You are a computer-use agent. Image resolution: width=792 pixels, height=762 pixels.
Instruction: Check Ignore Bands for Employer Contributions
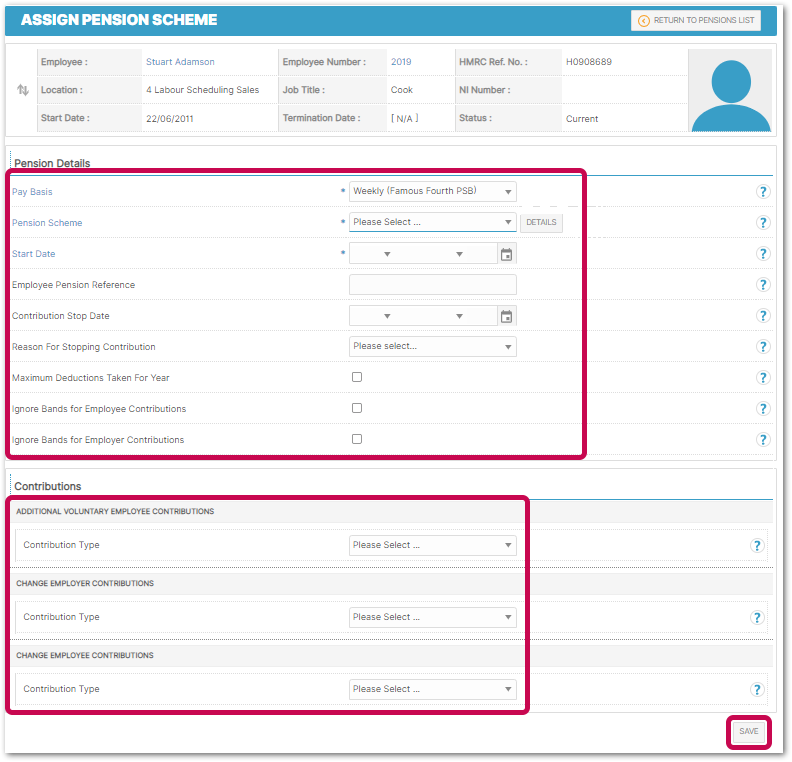tap(357, 439)
